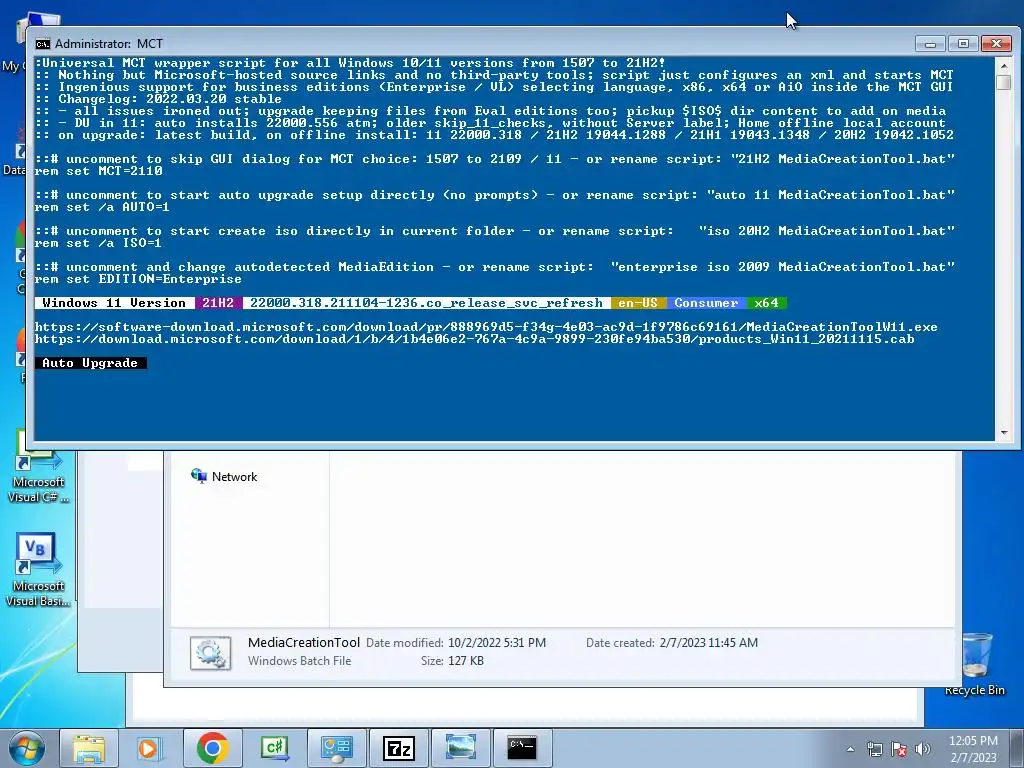Launch 7-Zip from the taskbar
The image size is (1024, 768).
tap(398, 748)
